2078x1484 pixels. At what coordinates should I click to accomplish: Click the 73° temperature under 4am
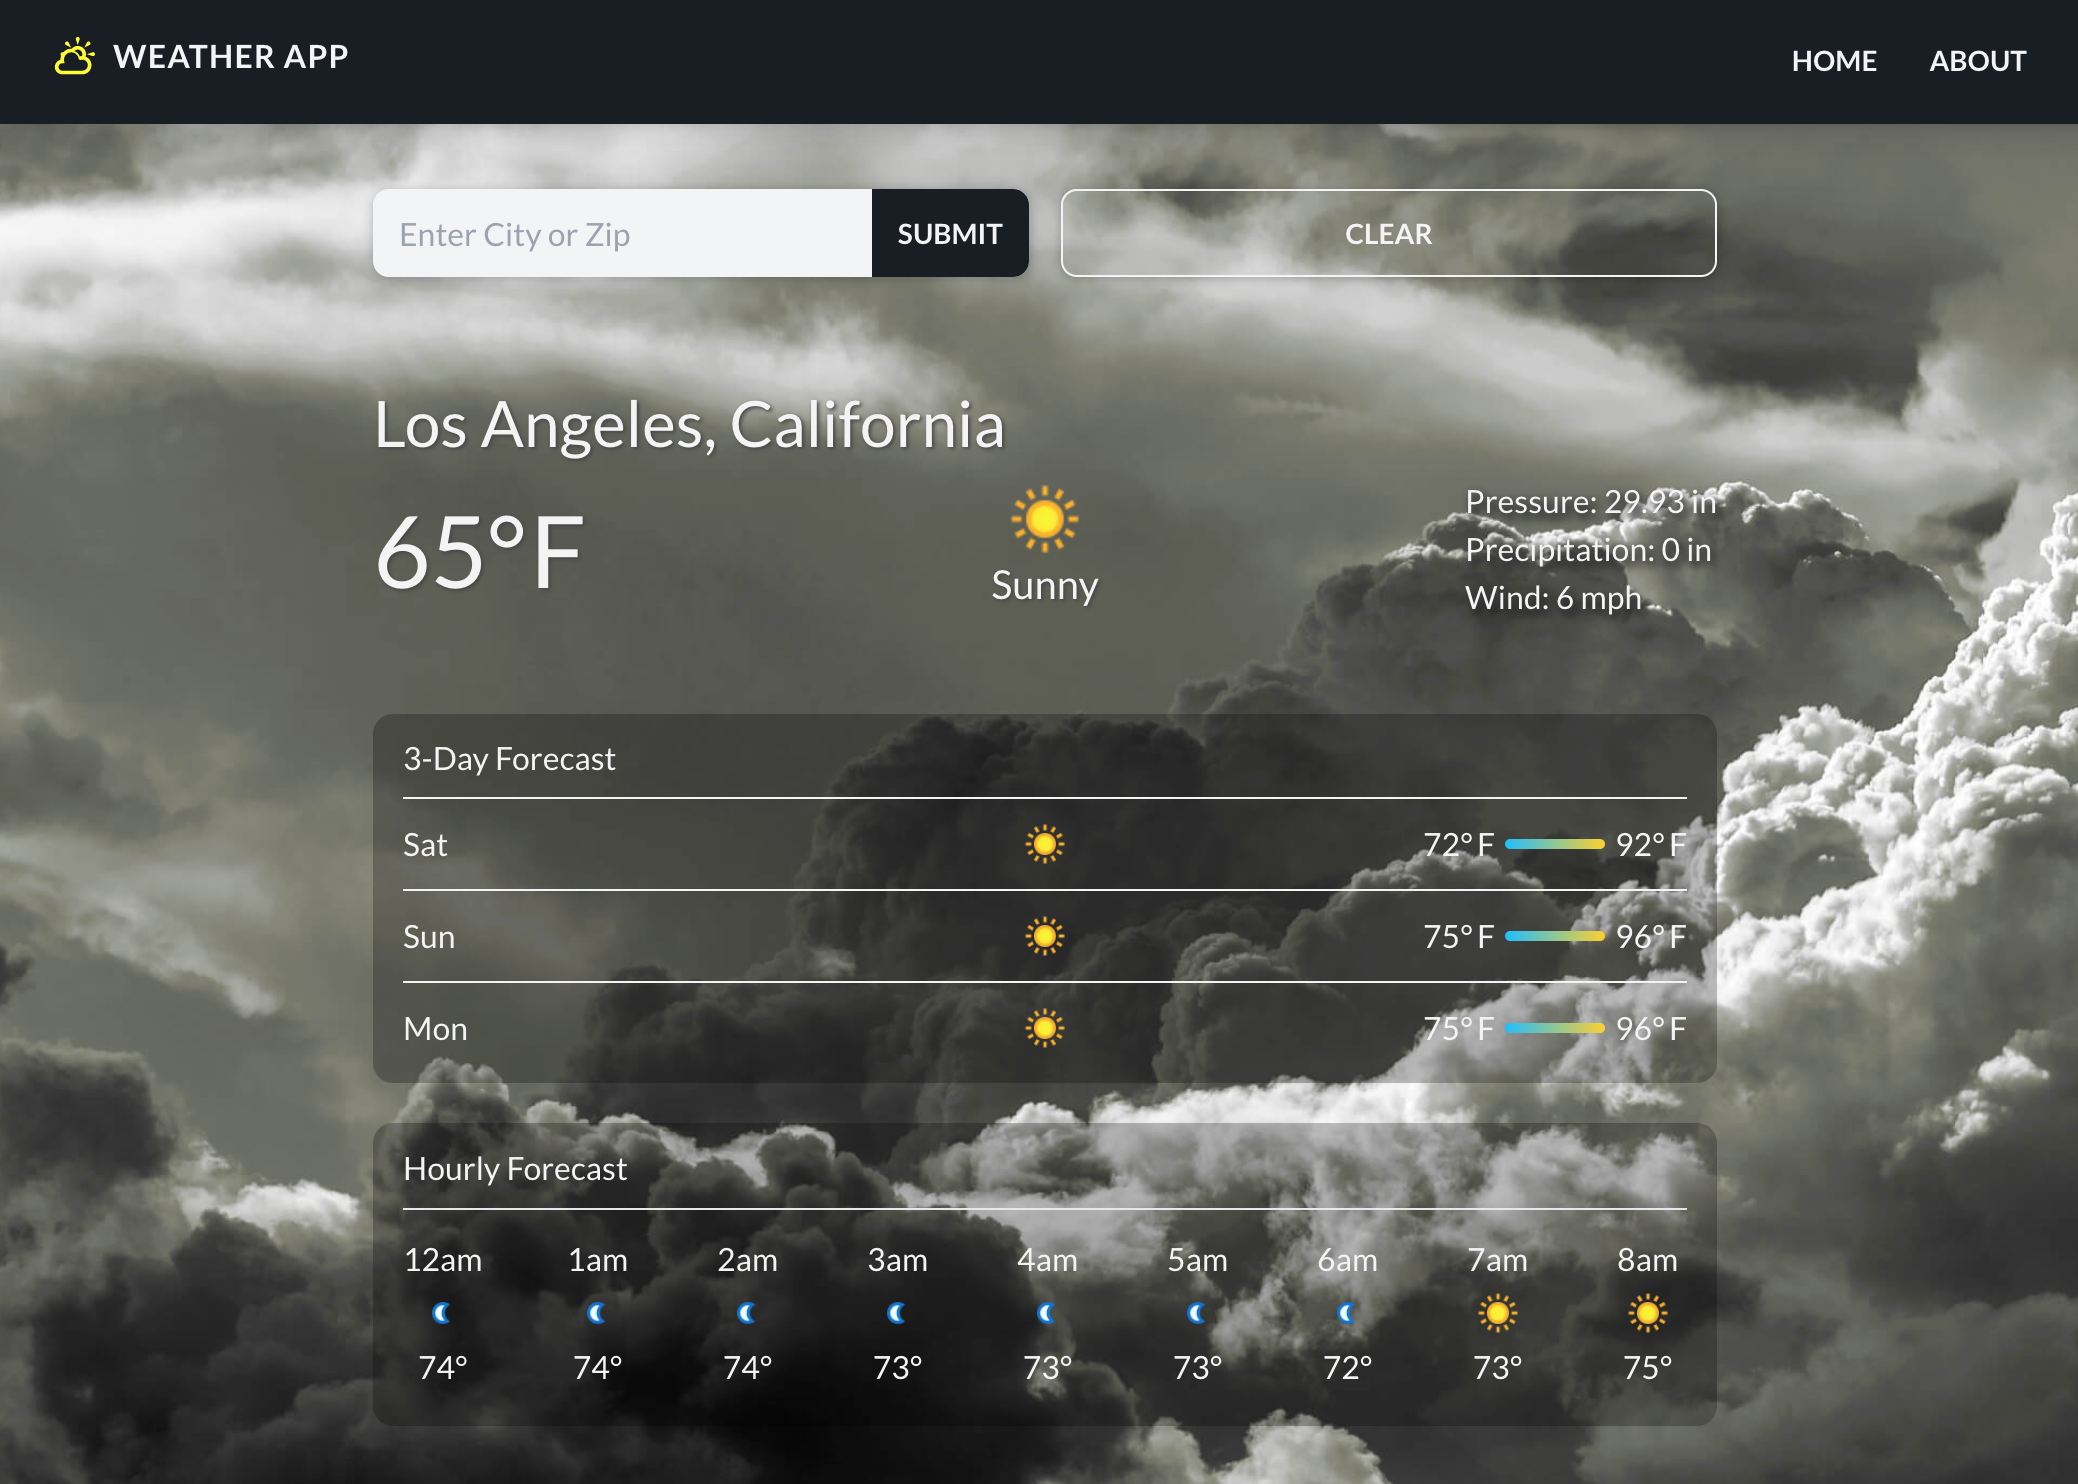click(x=1047, y=1367)
